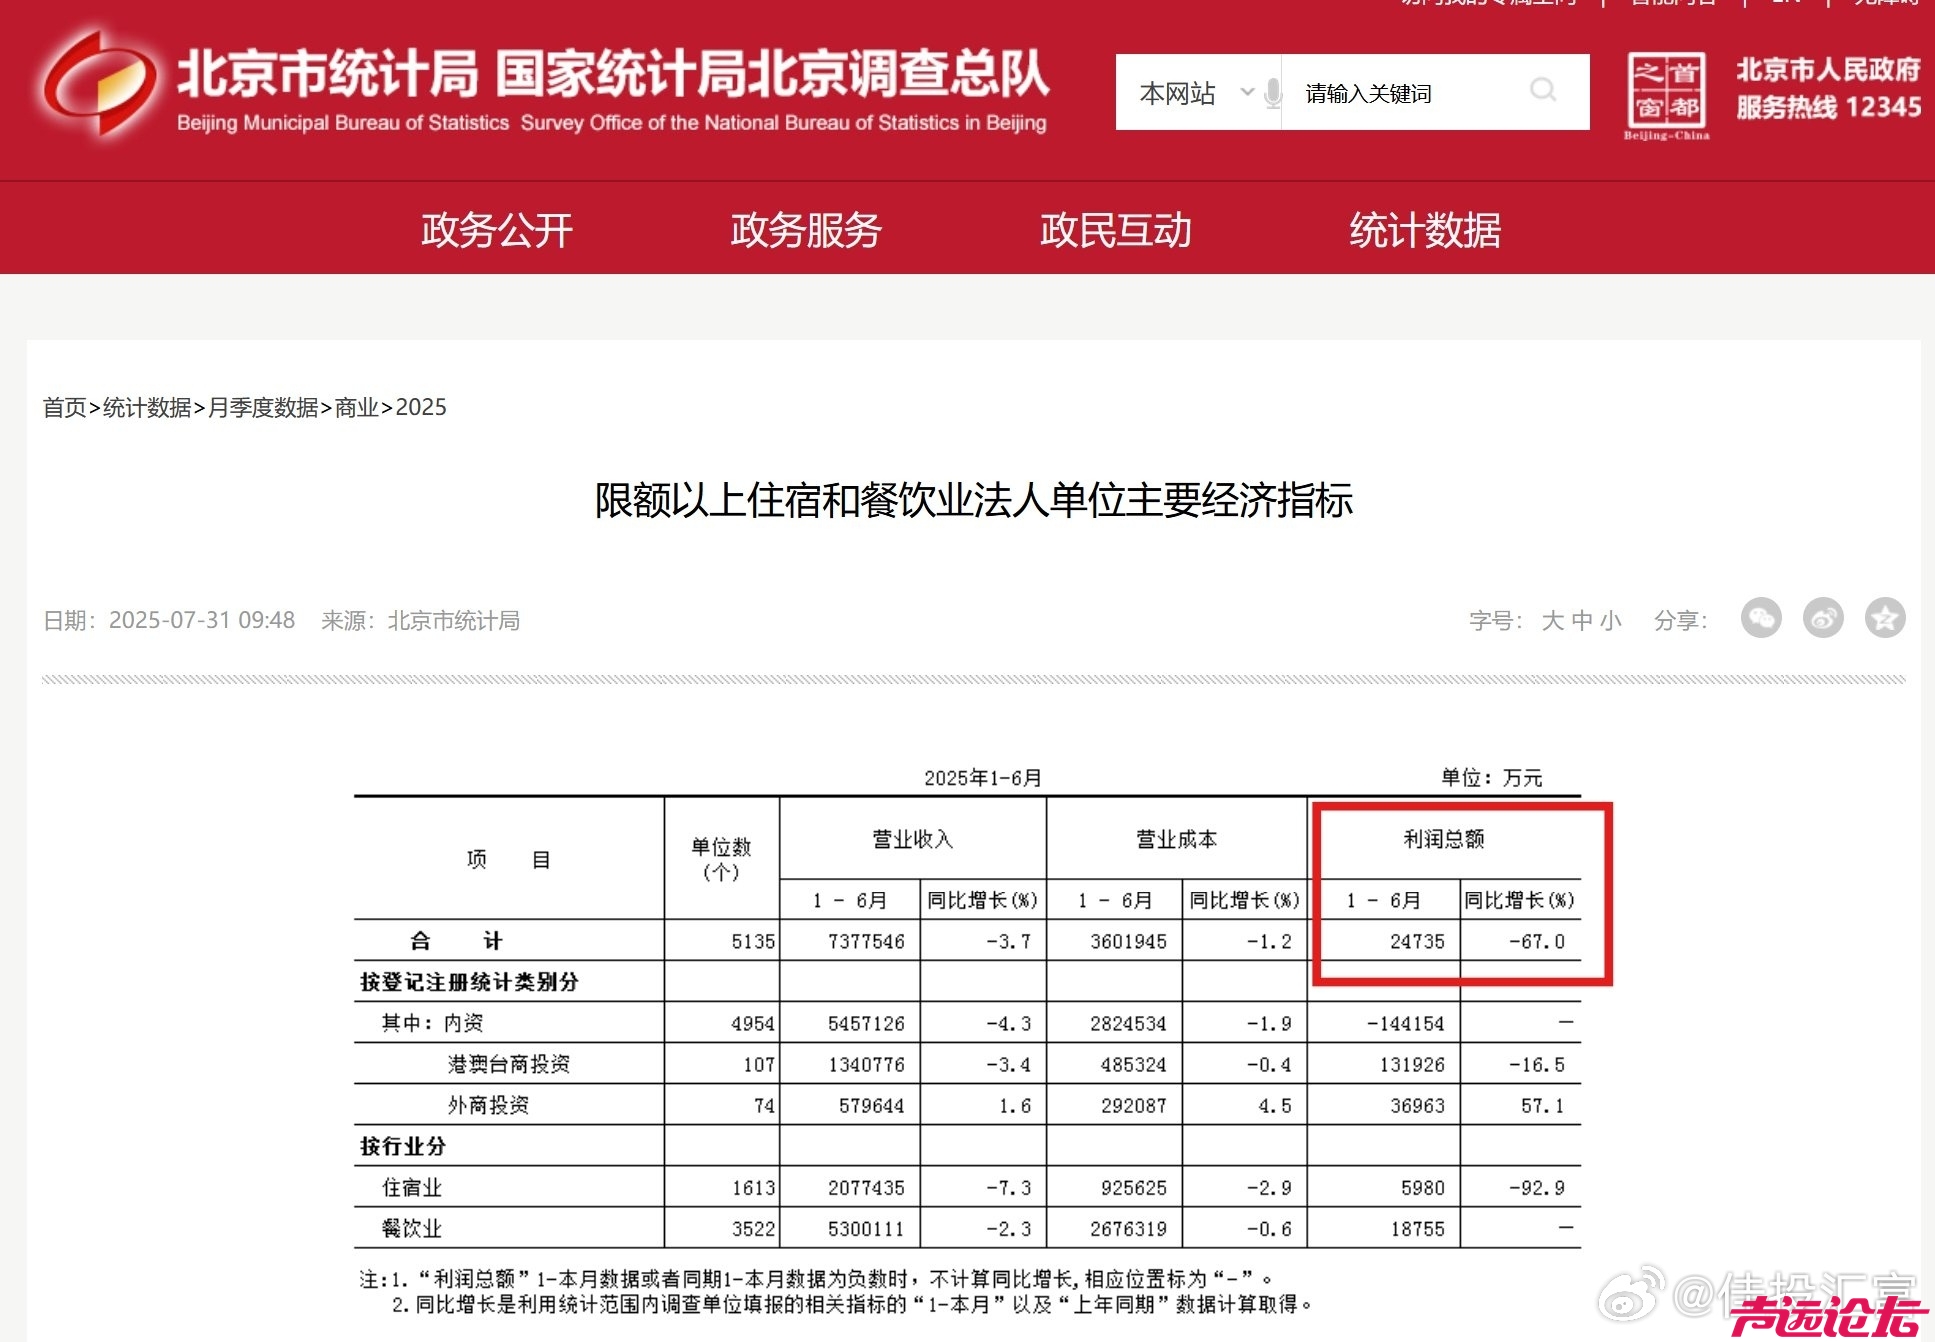
Task: Set font size to 中 (medium)
Action: coord(1581,621)
